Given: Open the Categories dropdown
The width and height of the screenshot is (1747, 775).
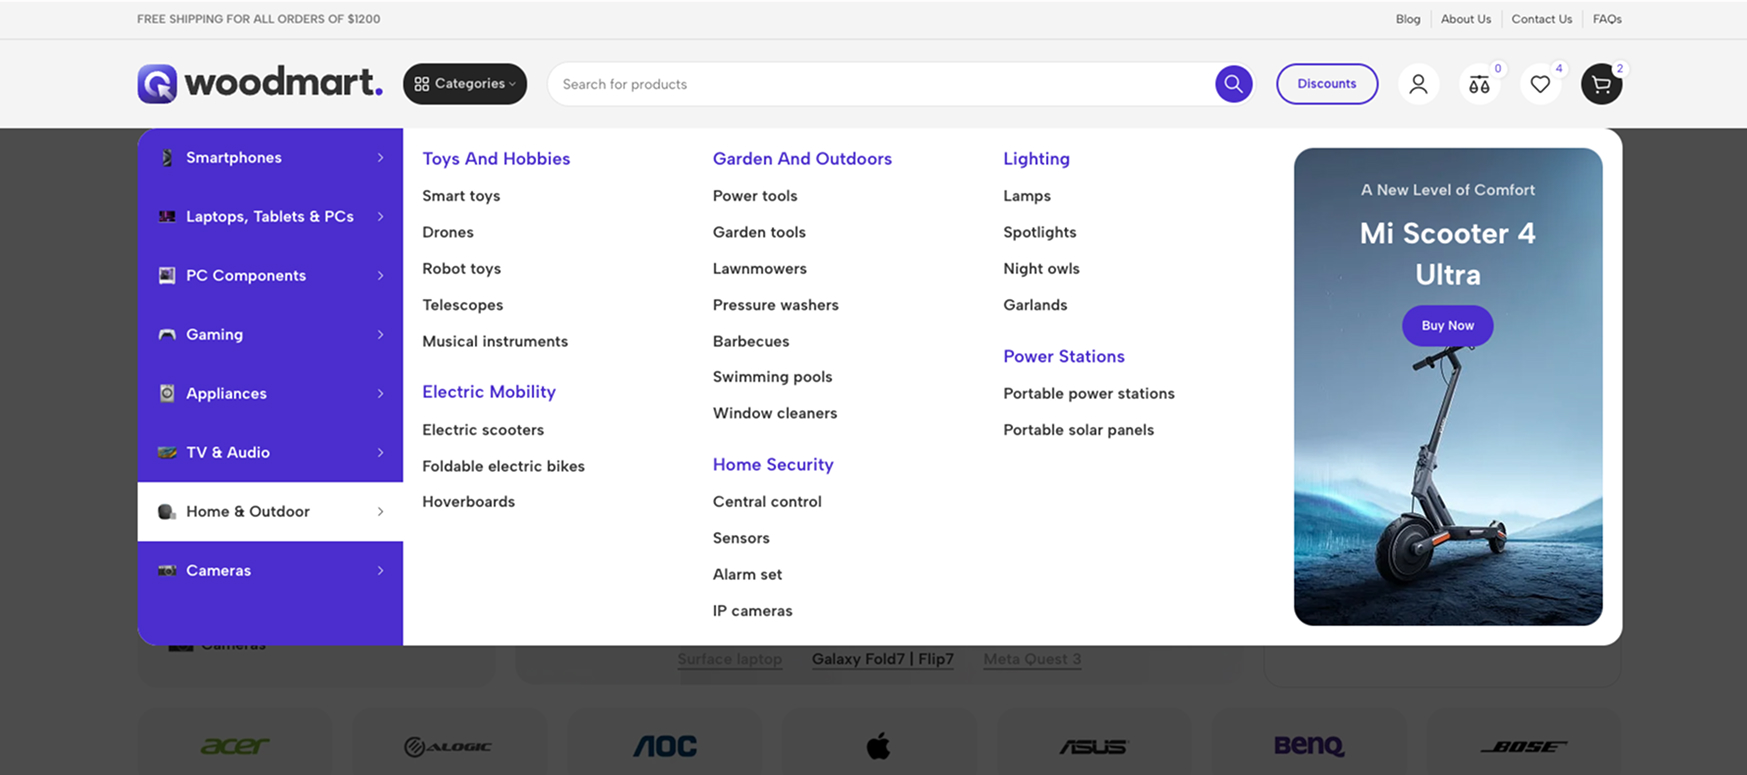Looking at the screenshot, I should coord(465,84).
